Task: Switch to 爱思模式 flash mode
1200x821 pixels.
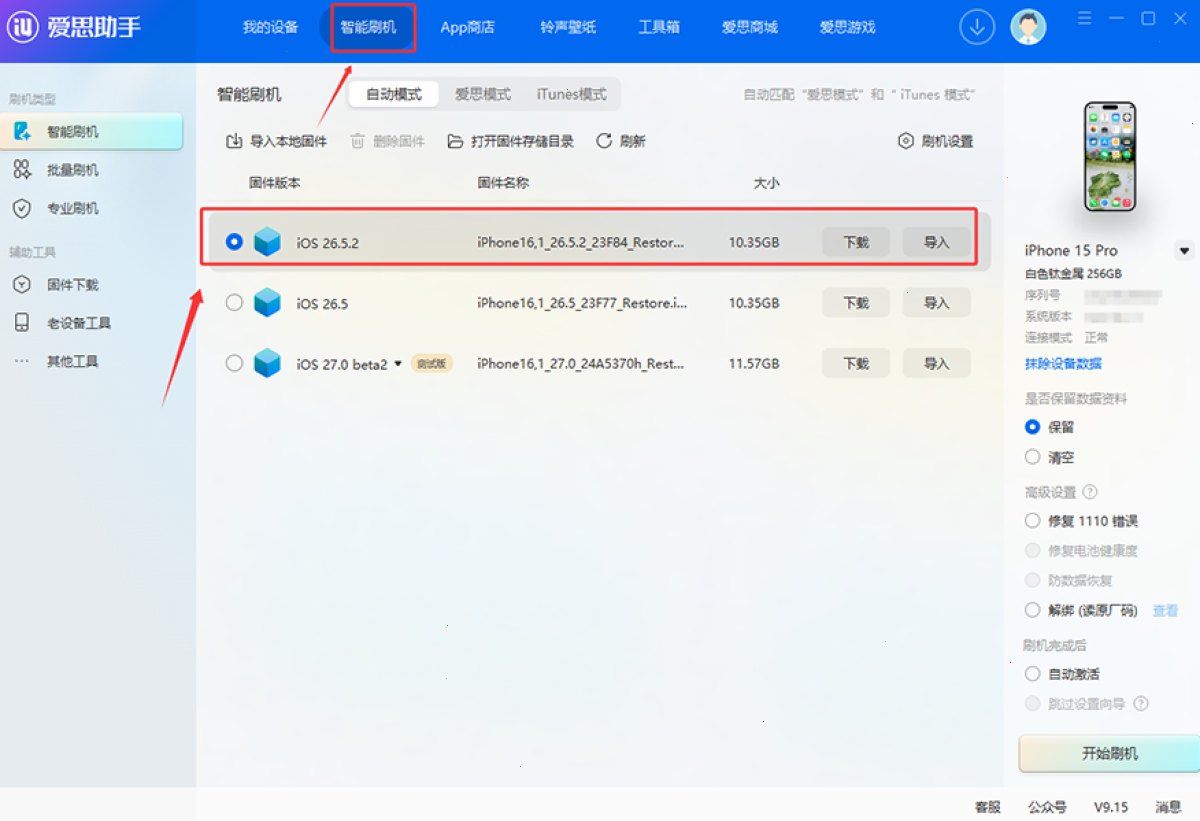Action: tap(483, 94)
